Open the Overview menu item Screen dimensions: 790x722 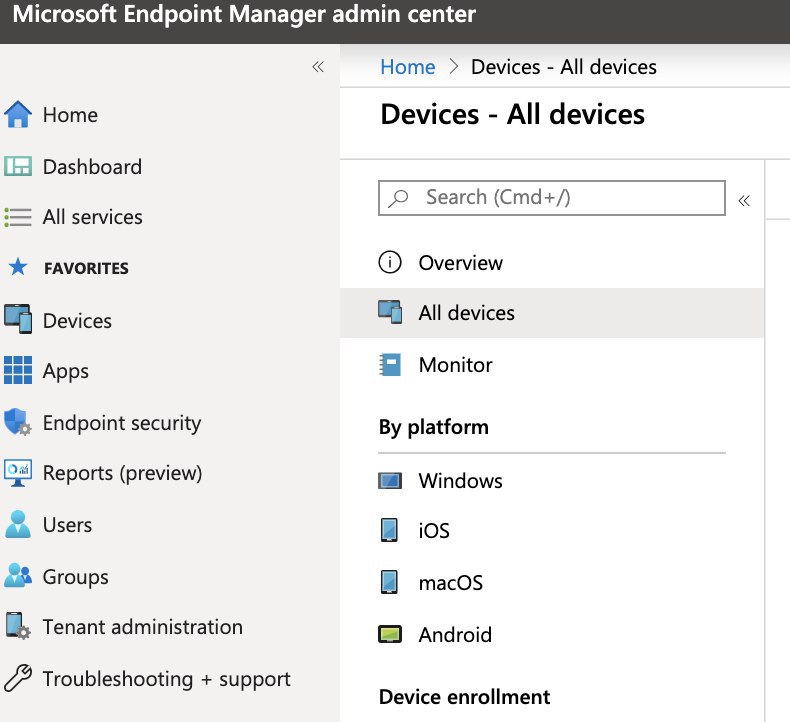coord(552,262)
